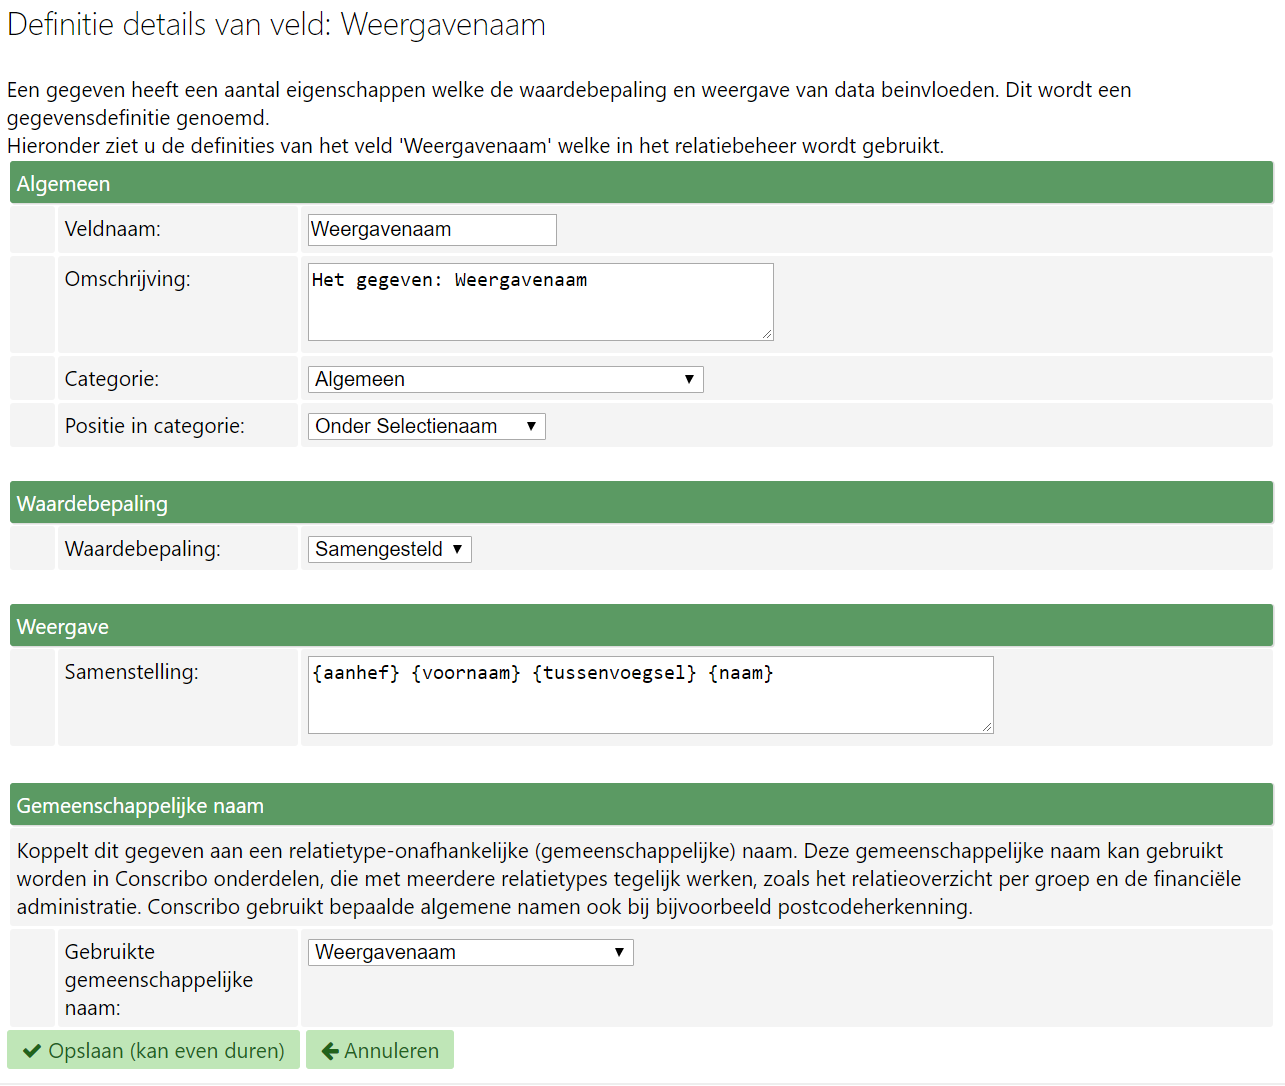Expand the Positie in categorie dropdown
Image resolution: width=1285 pixels, height=1086 pixels.
click(426, 426)
